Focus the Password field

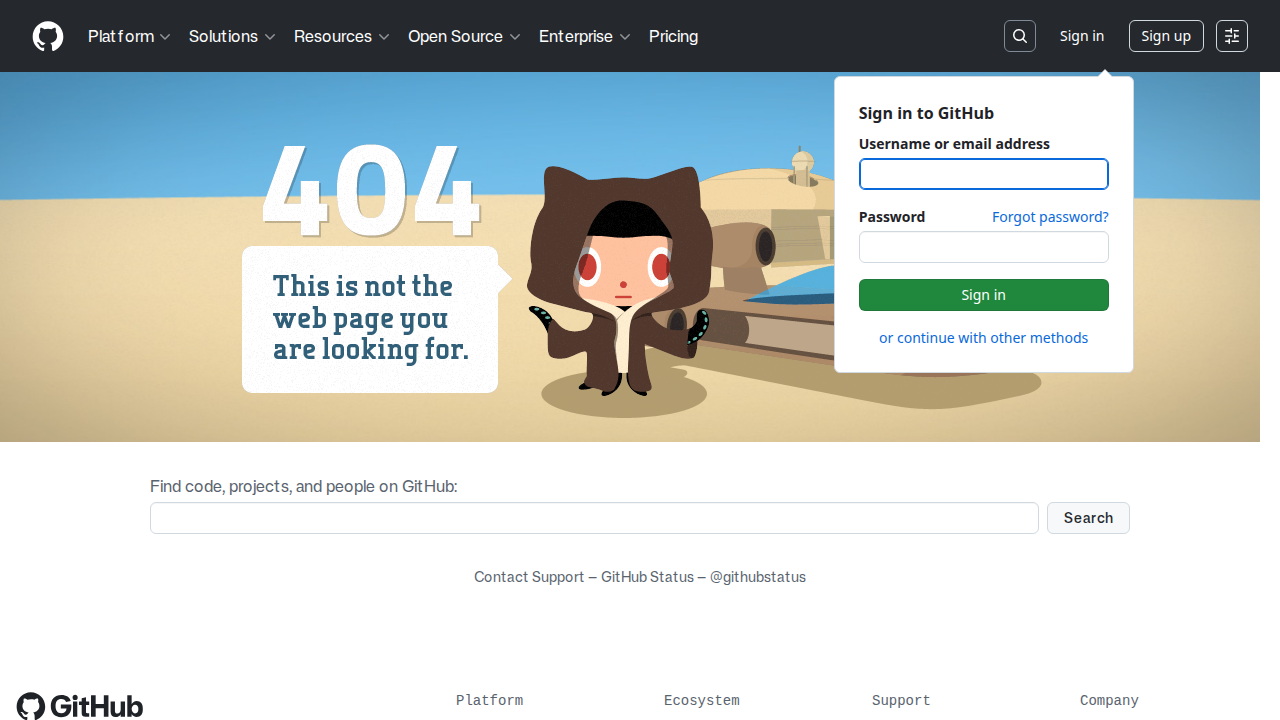point(984,247)
